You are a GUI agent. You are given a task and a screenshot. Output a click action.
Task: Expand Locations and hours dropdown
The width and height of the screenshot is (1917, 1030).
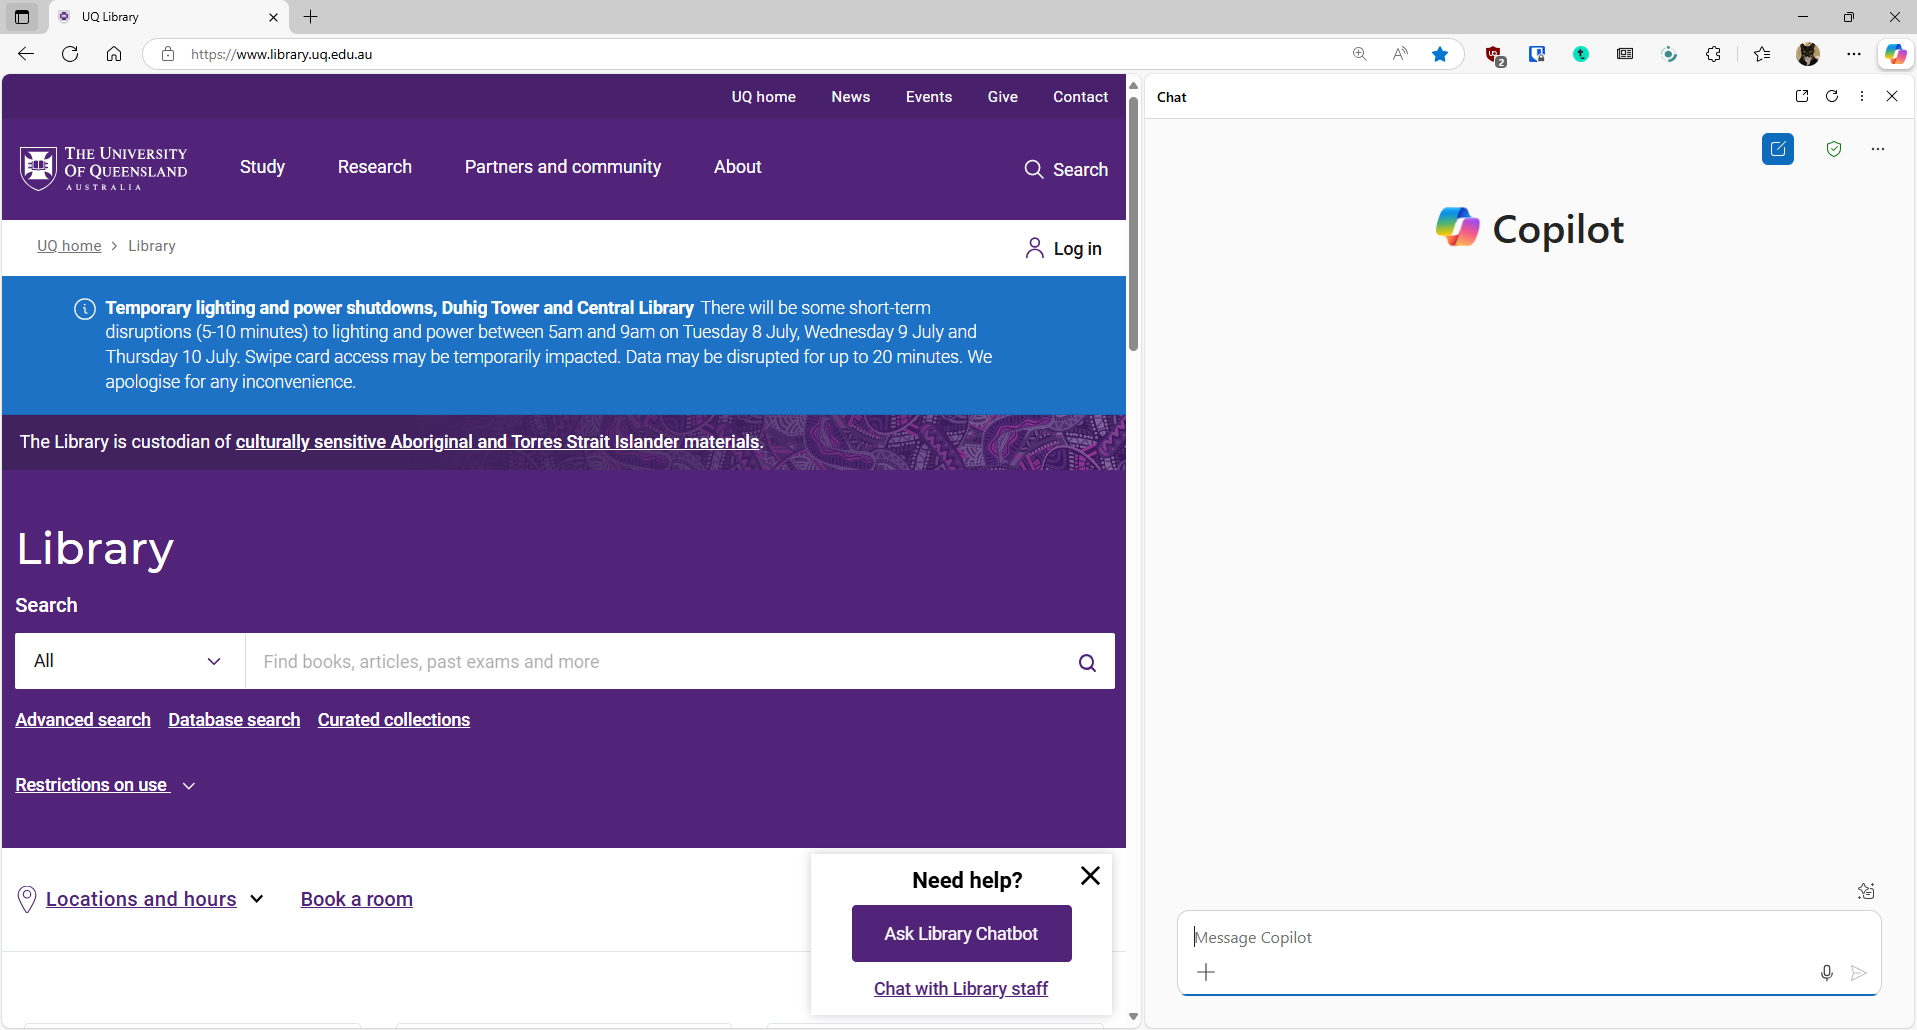155,899
